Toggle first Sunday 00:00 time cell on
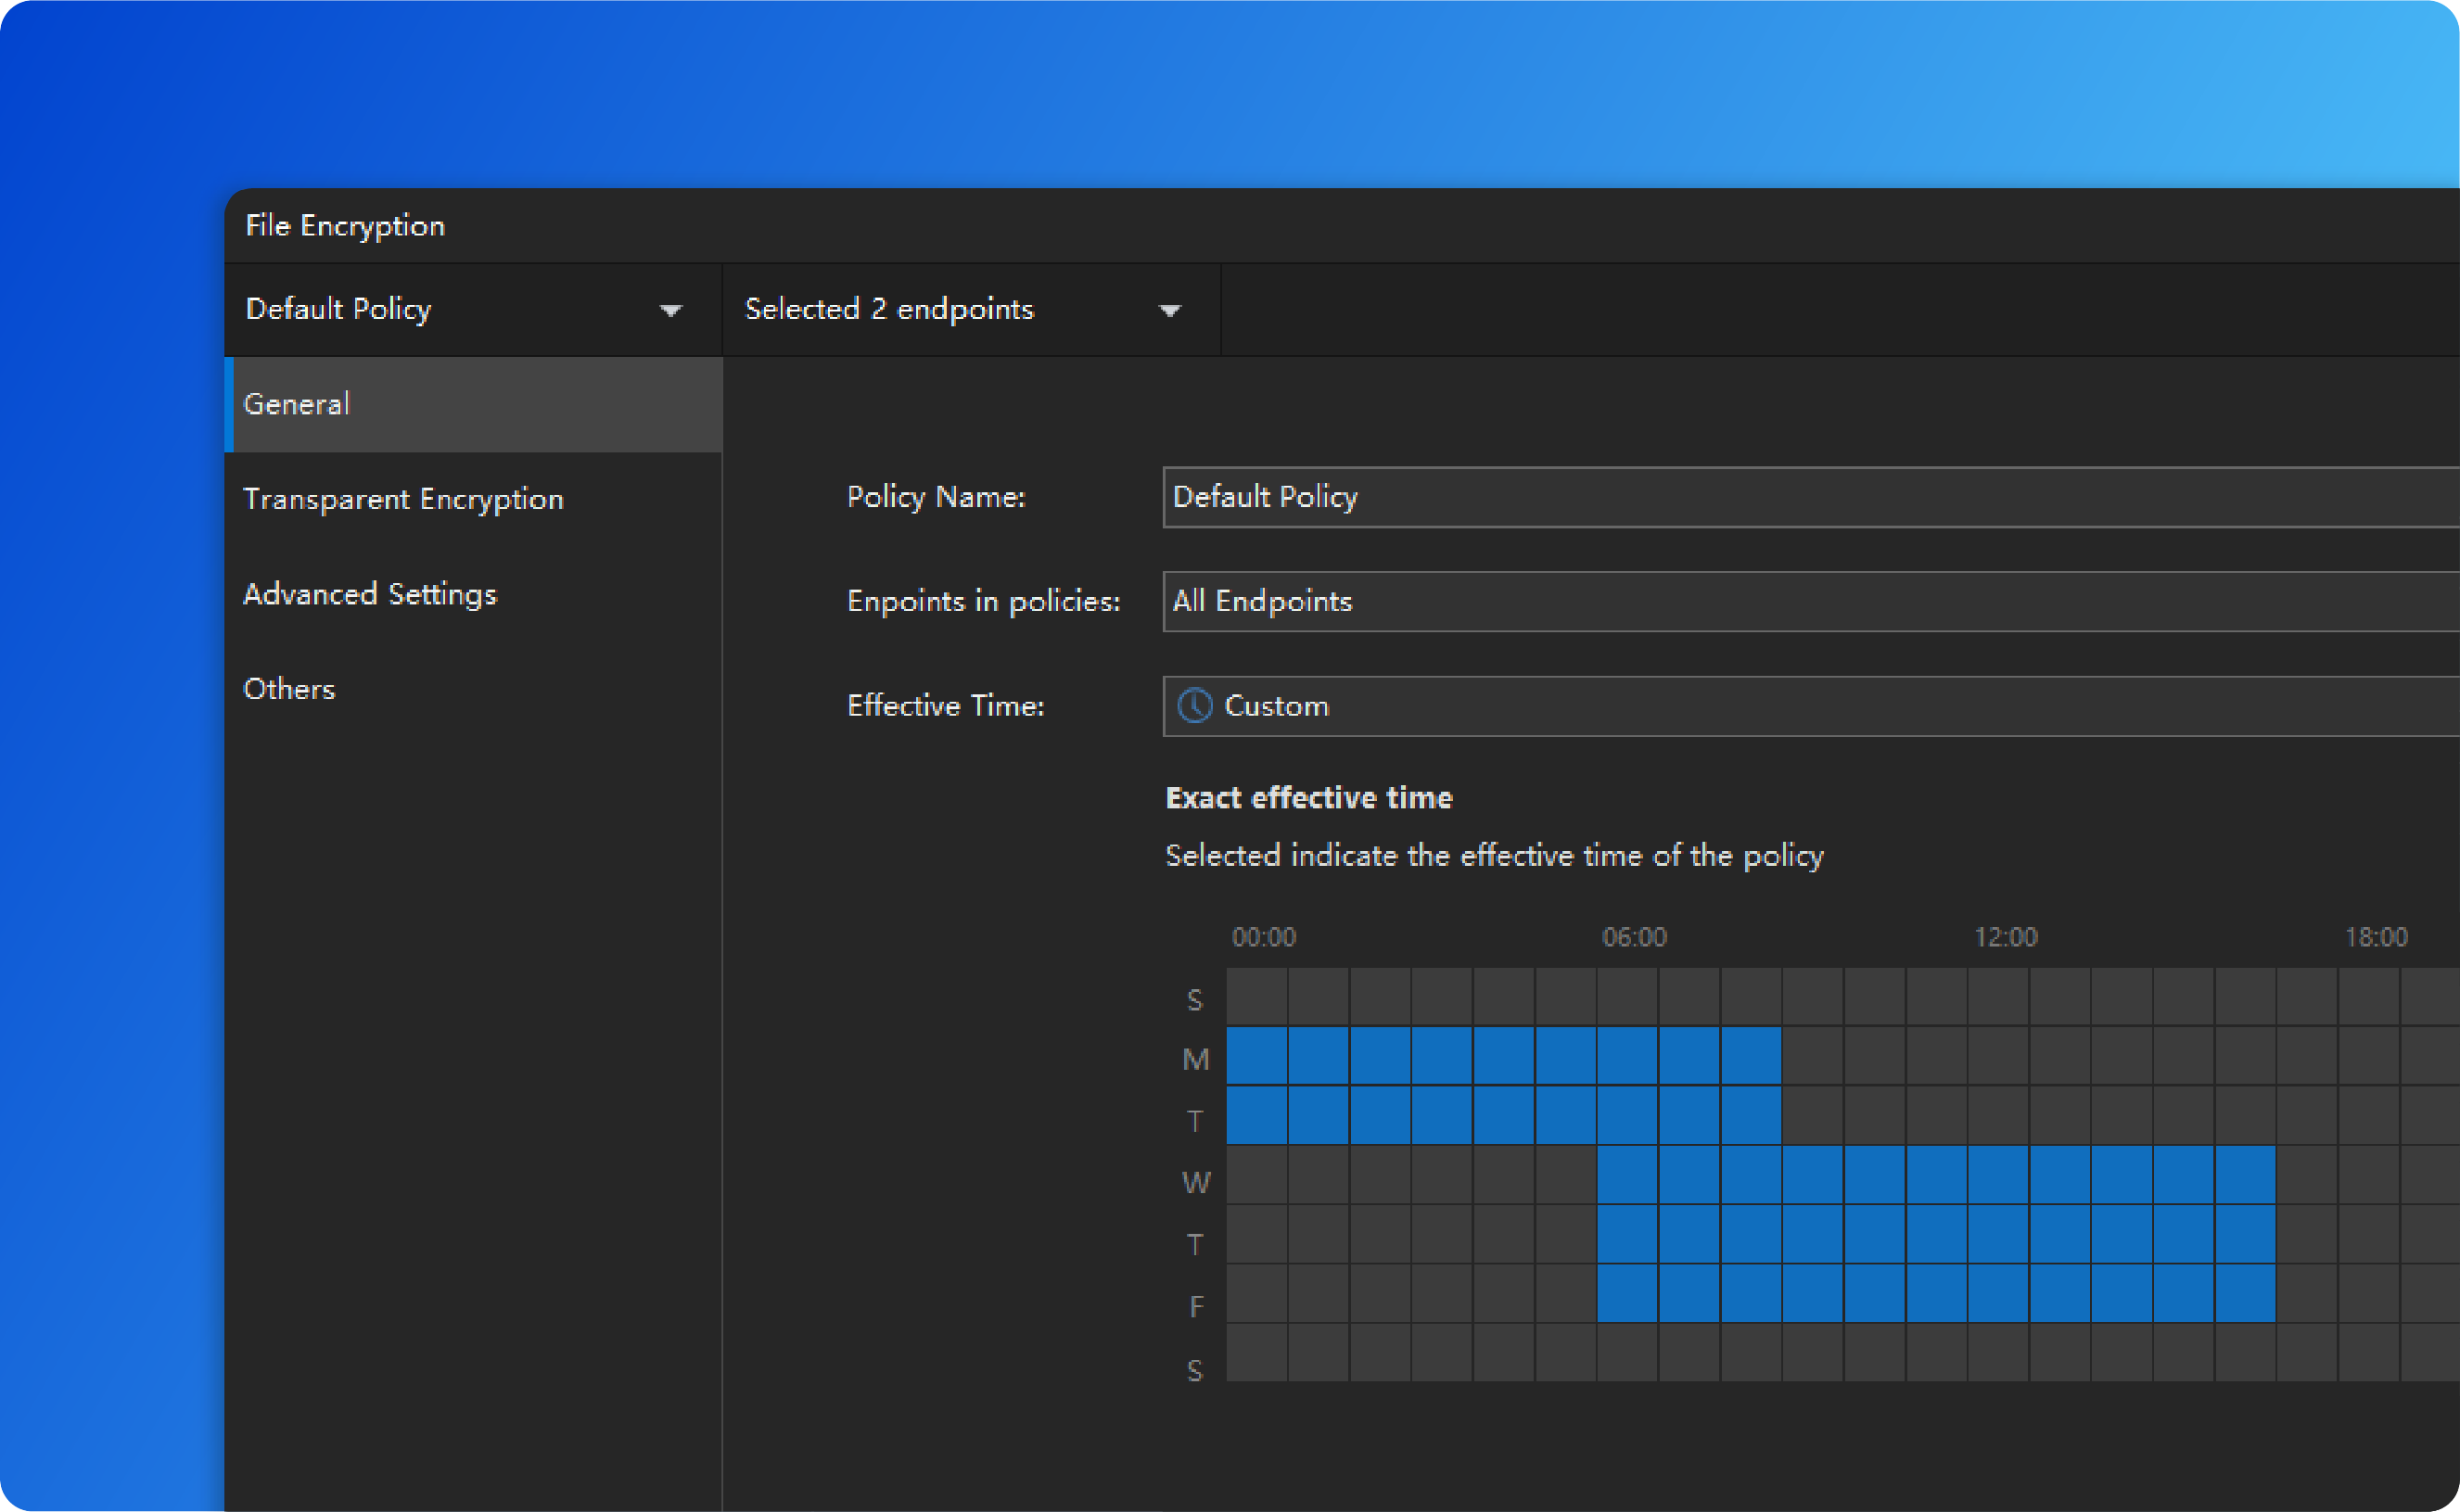The width and height of the screenshot is (2460, 1512). tap(1257, 996)
